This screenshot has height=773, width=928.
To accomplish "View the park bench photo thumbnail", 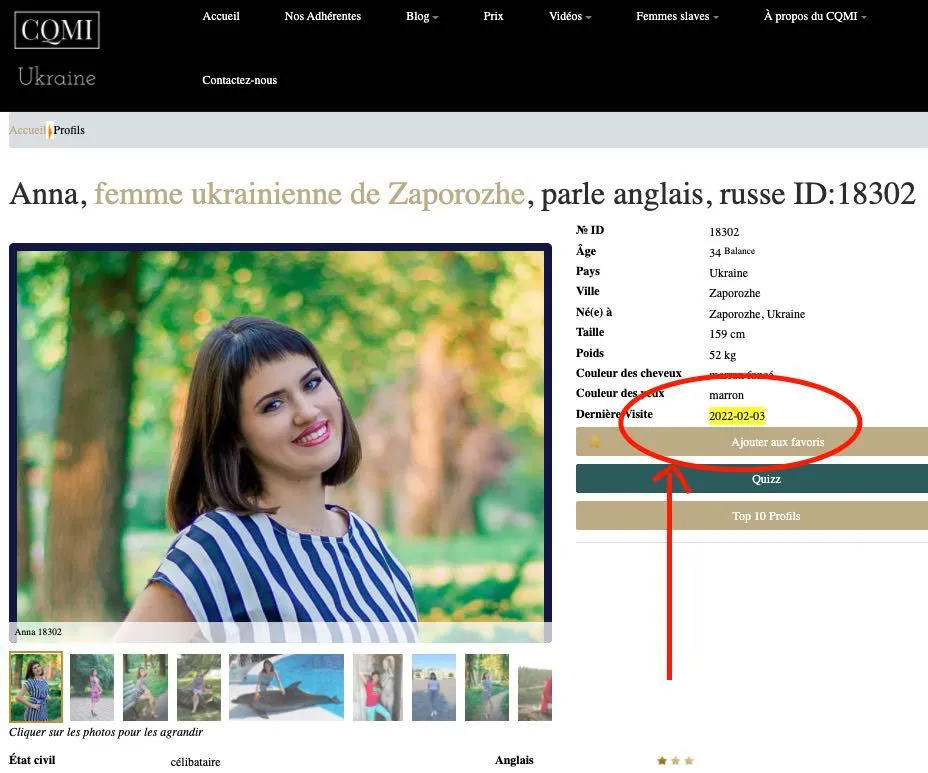I will (146, 687).
